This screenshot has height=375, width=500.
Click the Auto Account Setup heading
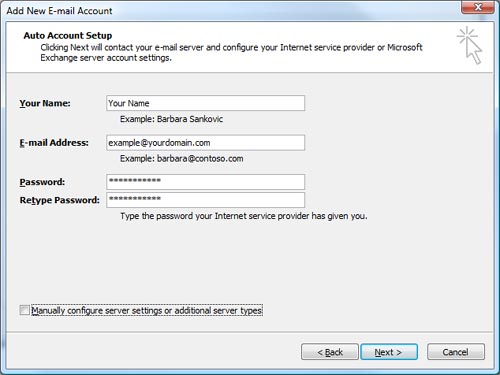coord(68,35)
